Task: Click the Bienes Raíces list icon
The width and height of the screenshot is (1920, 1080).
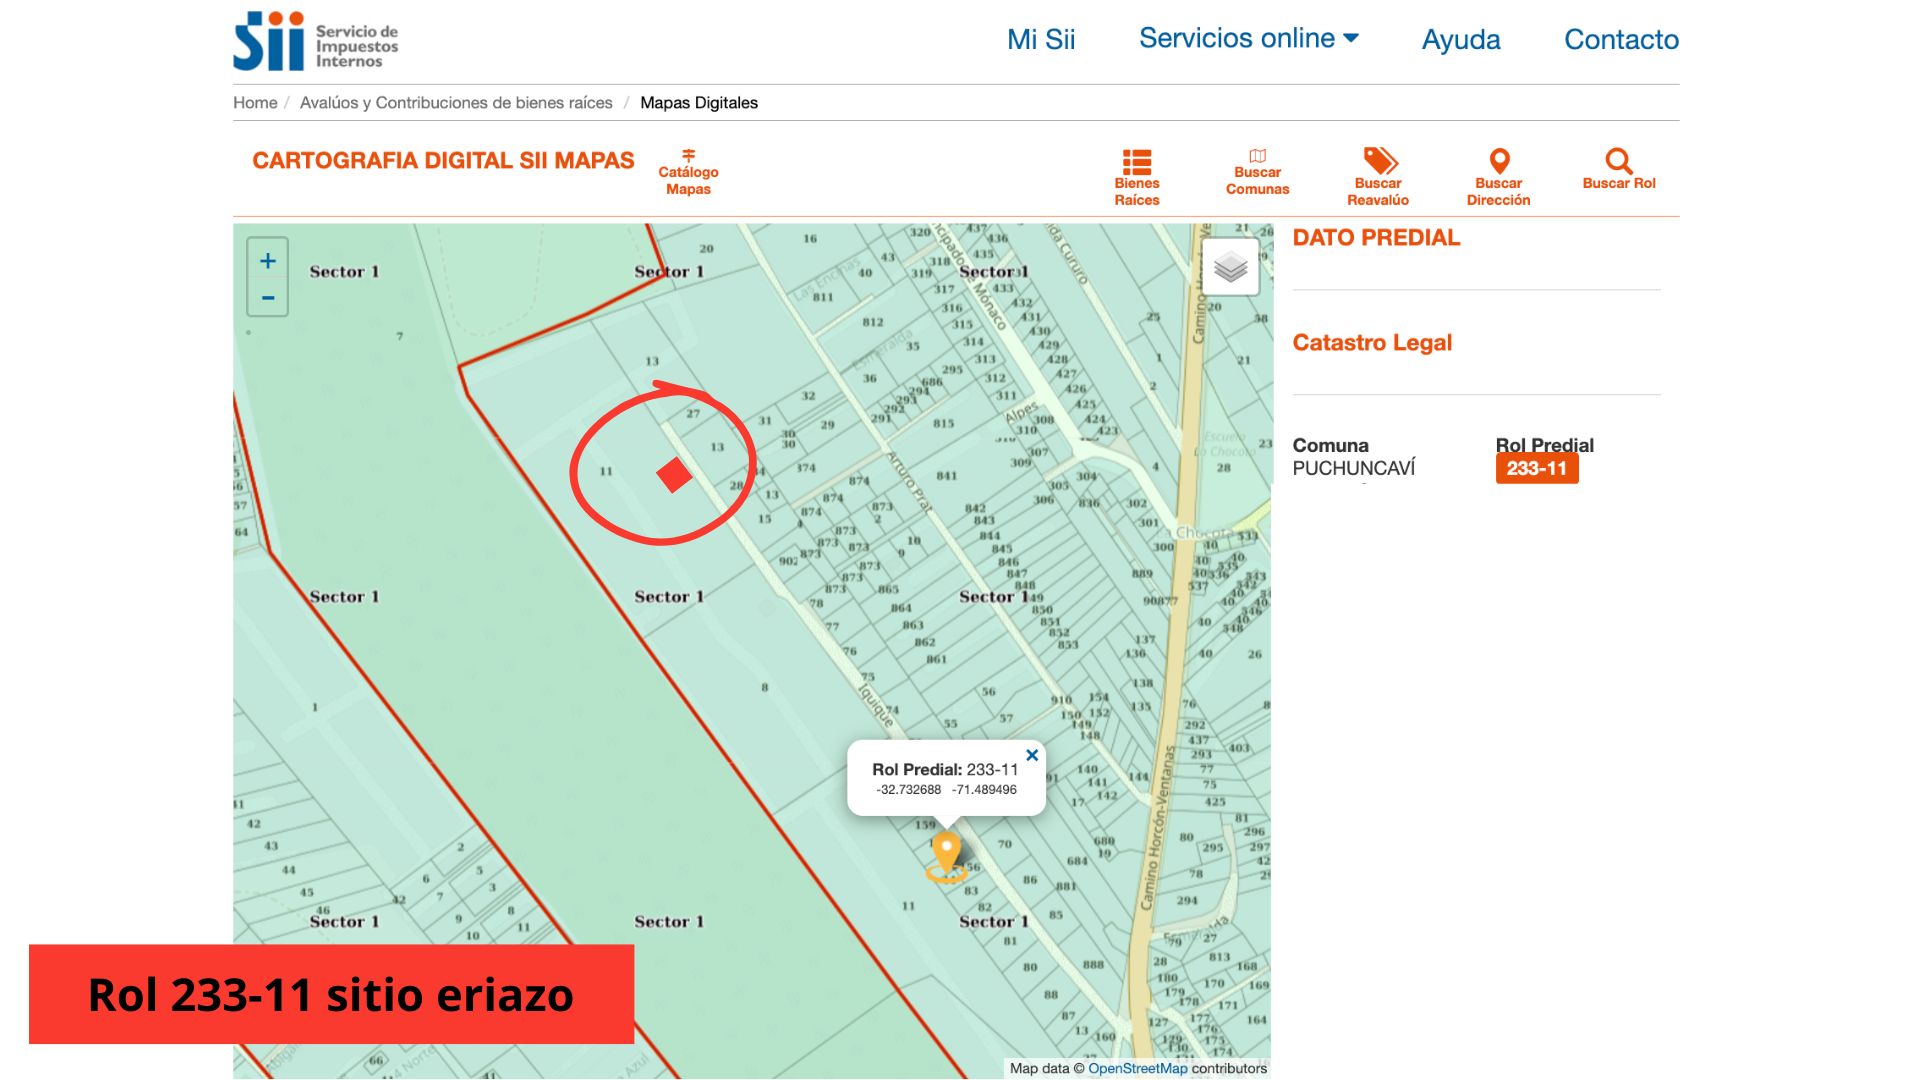Action: pos(1137,162)
